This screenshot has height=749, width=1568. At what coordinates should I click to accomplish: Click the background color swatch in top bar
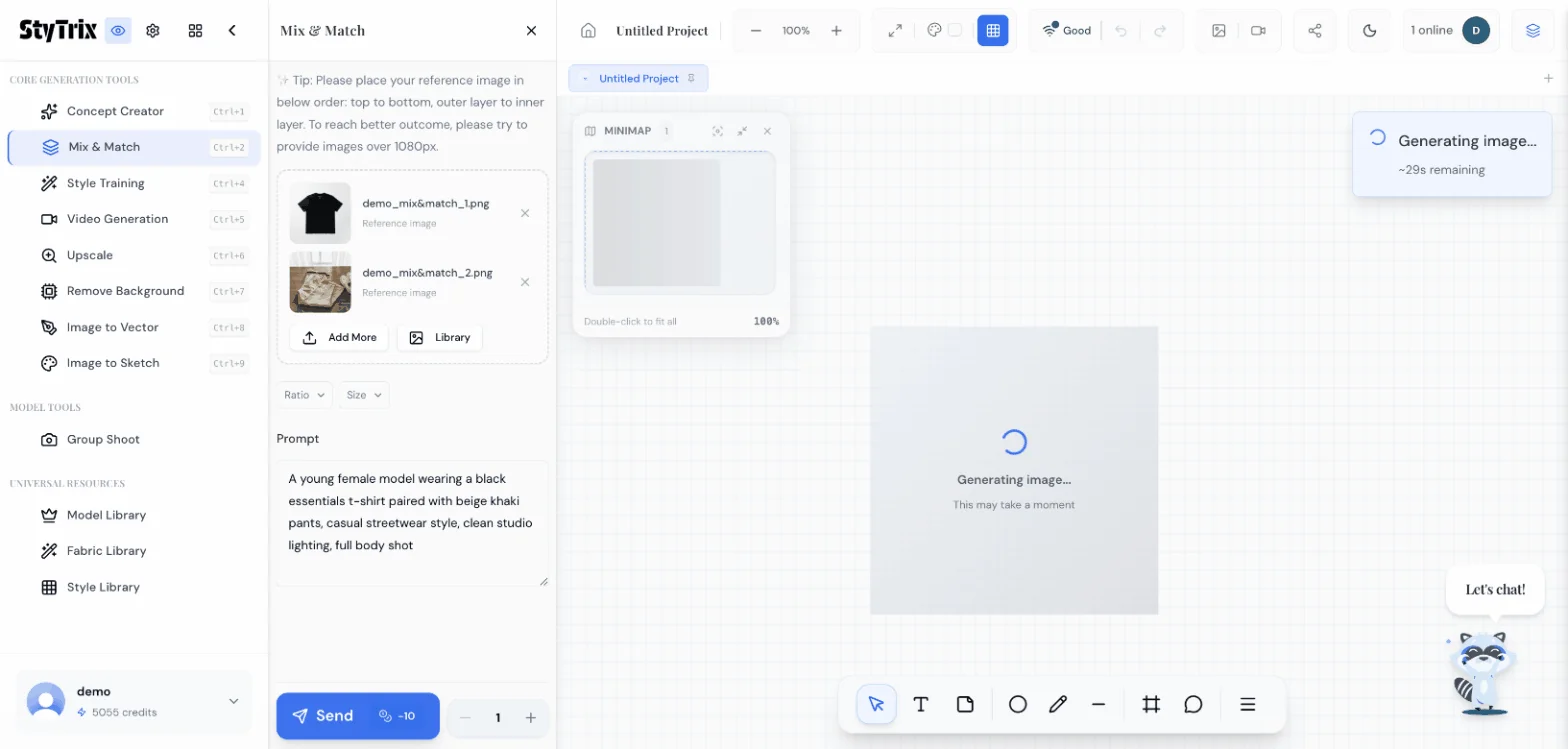pyautogui.click(x=955, y=30)
